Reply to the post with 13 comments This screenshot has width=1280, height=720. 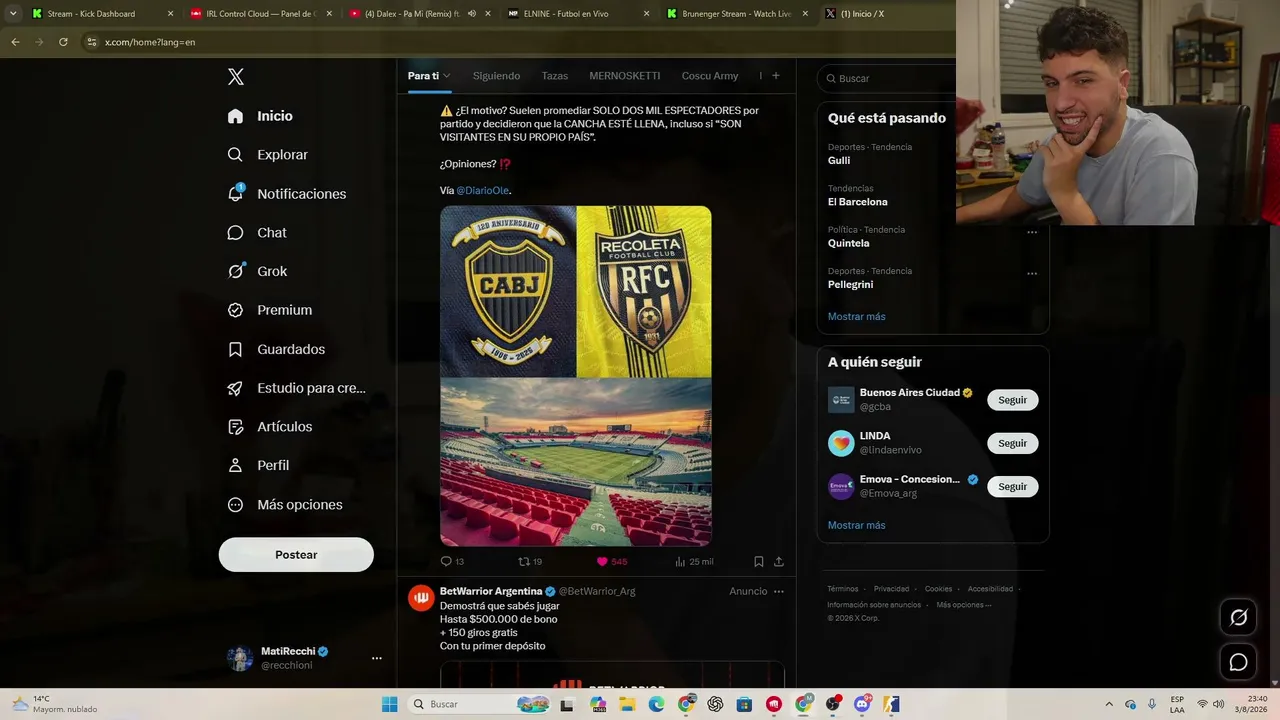452,562
